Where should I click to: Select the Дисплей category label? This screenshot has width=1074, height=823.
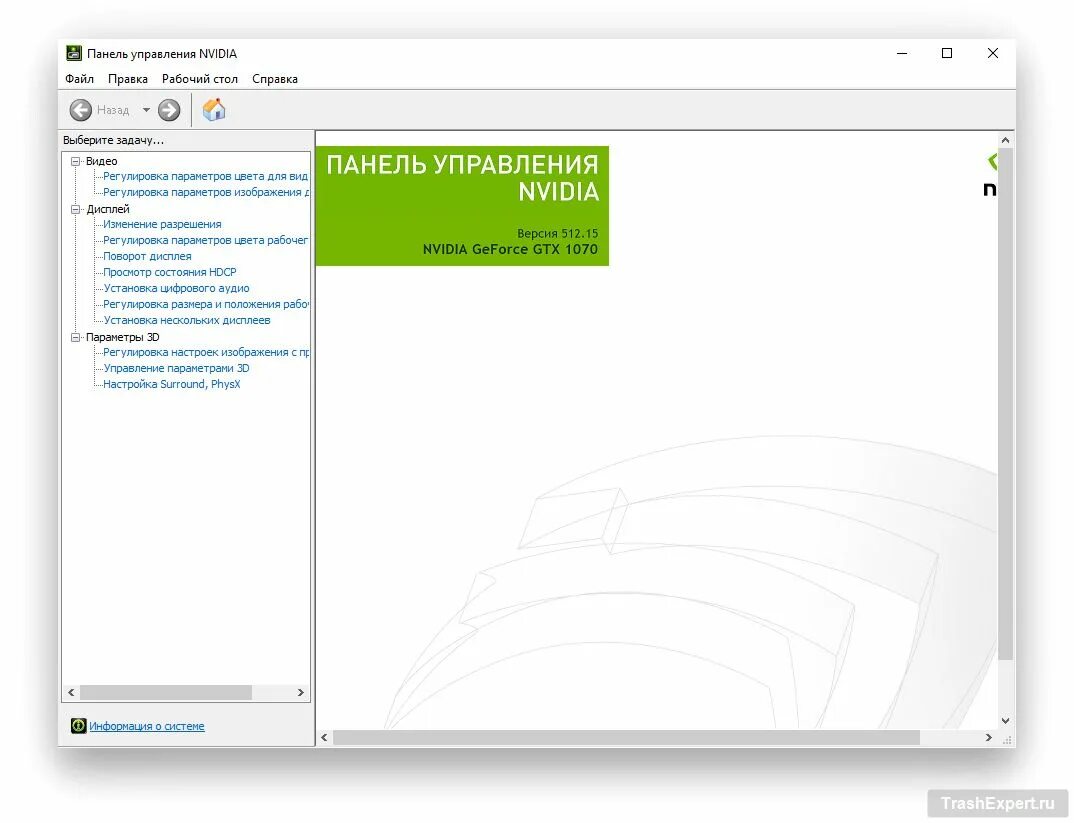(x=108, y=209)
